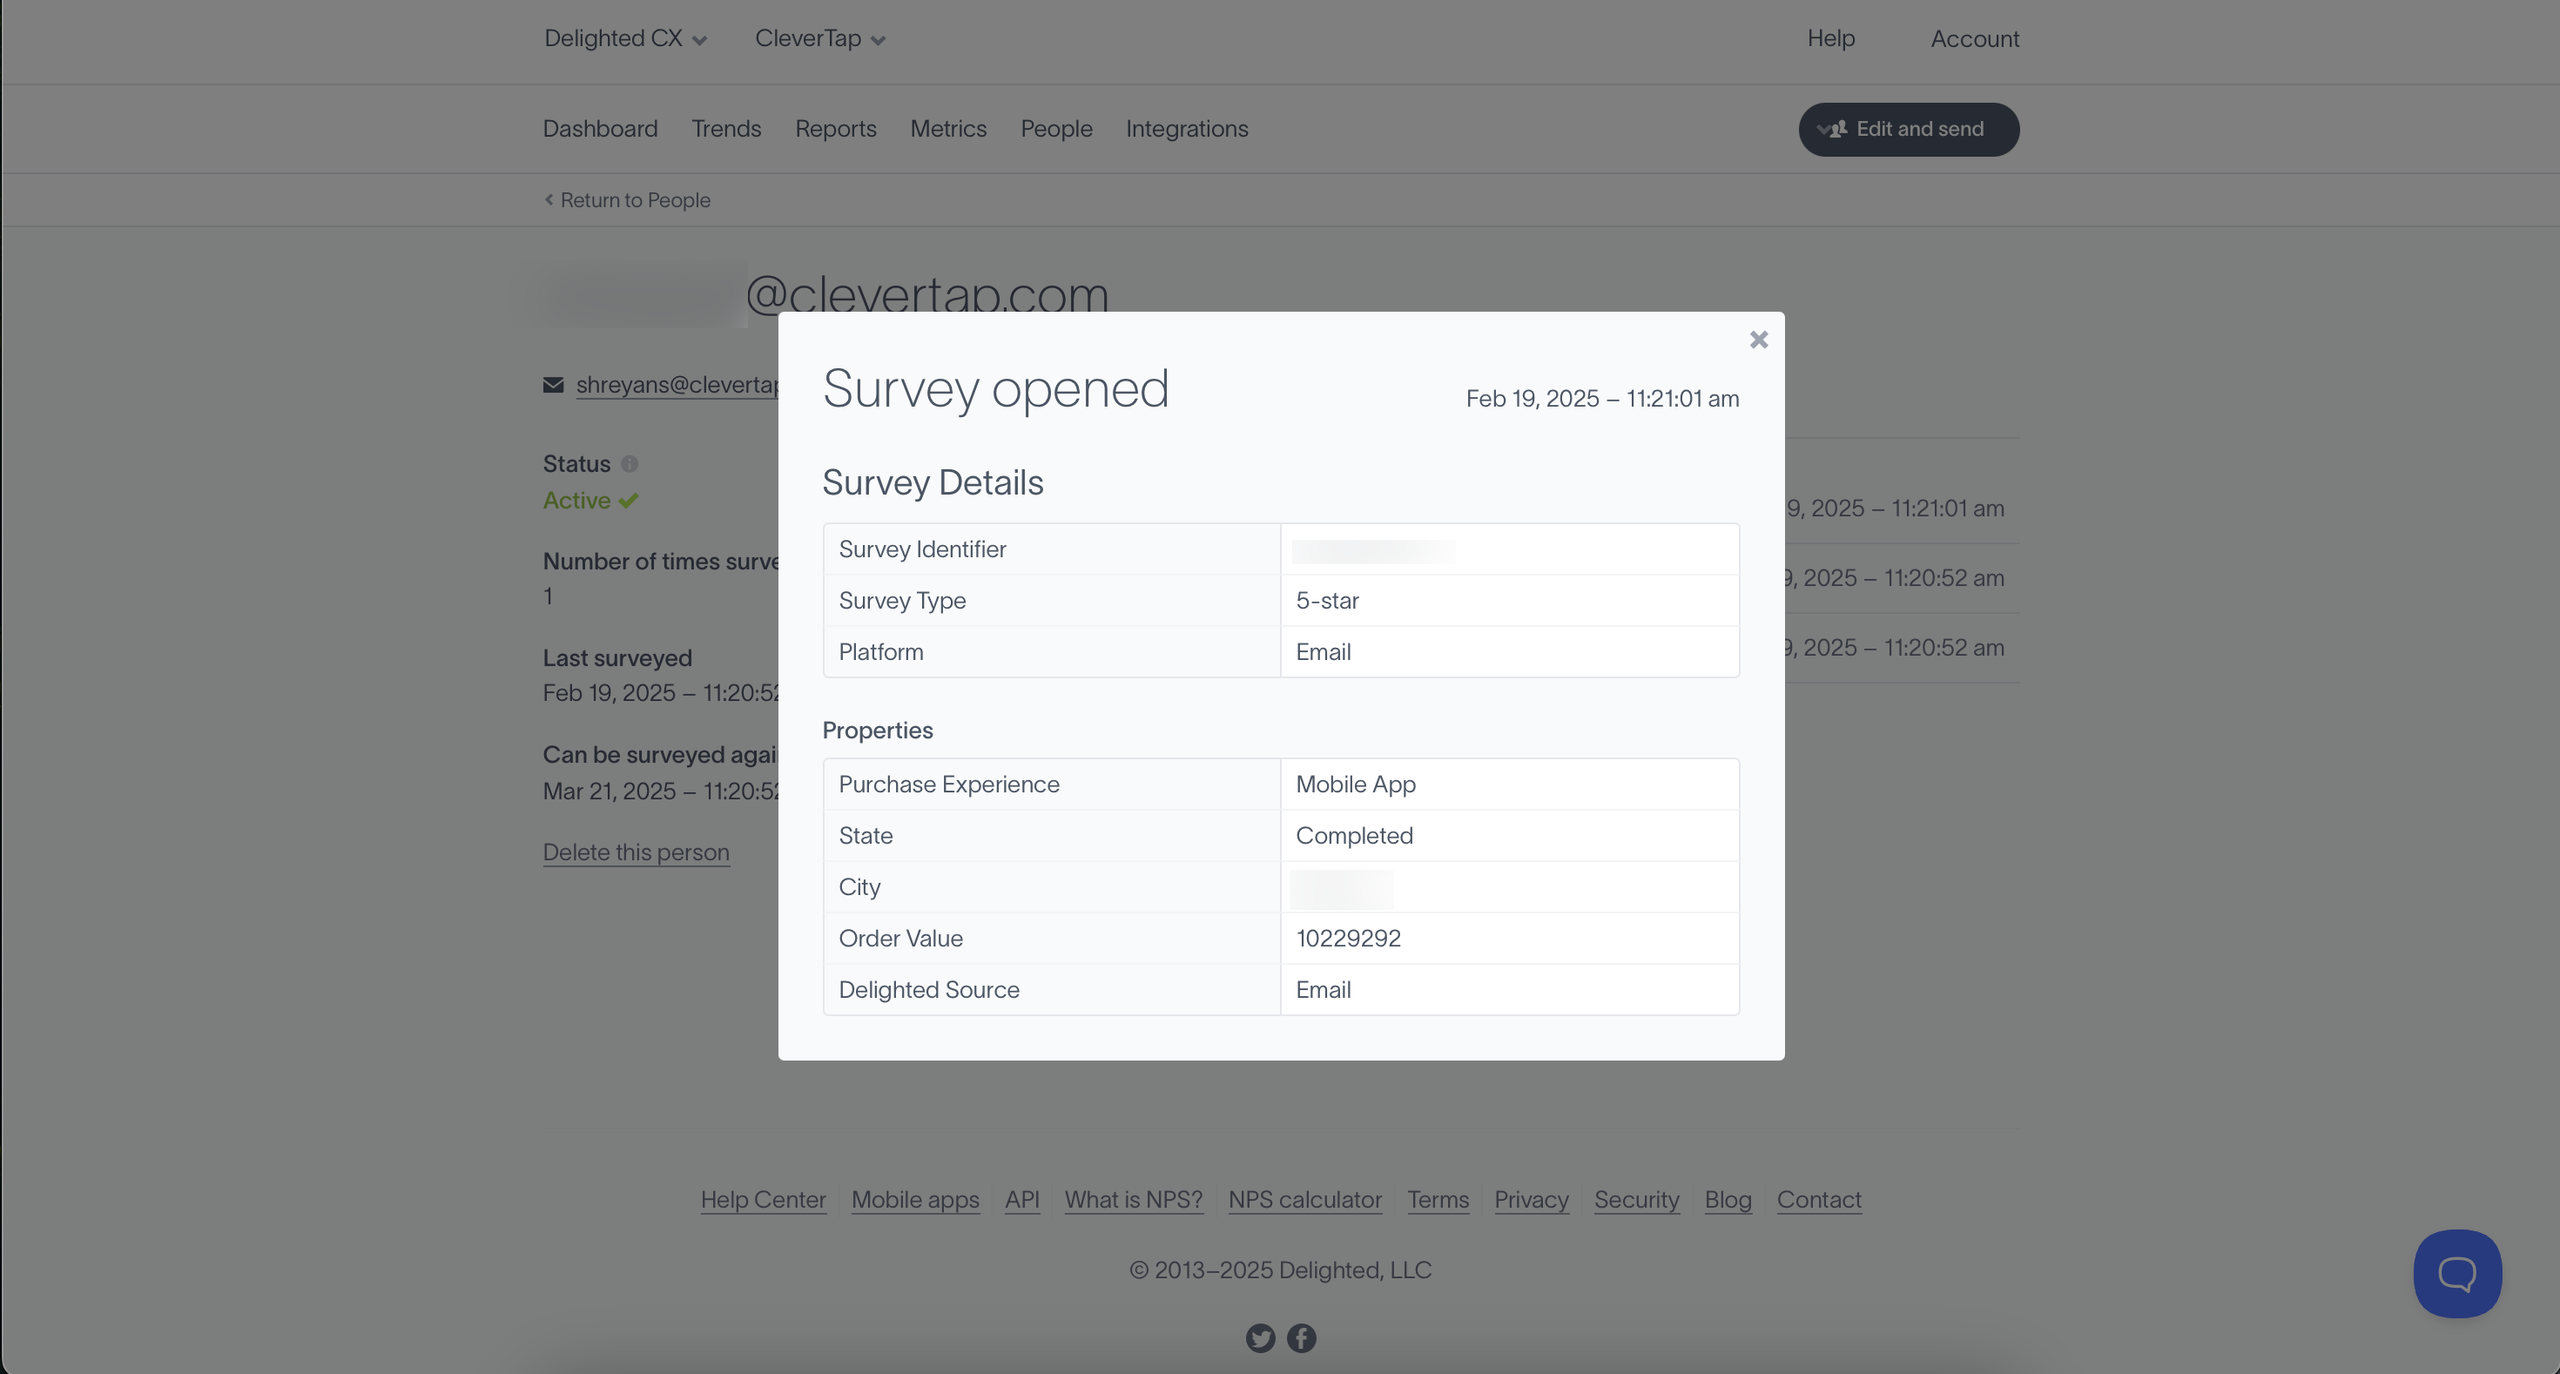
Task: Open the Reports tab
Action: coord(835,129)
